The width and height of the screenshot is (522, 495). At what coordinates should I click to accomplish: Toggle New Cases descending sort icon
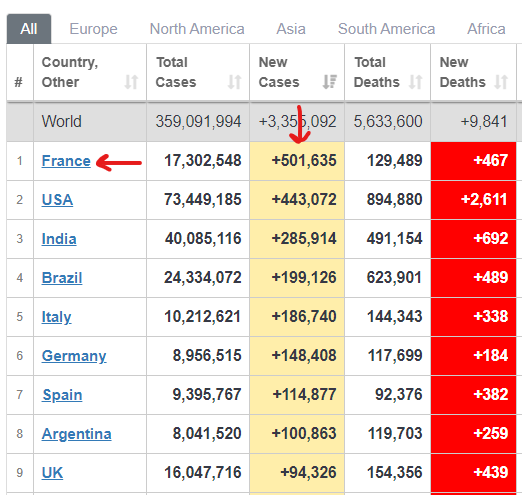click(x=330, y=82)
